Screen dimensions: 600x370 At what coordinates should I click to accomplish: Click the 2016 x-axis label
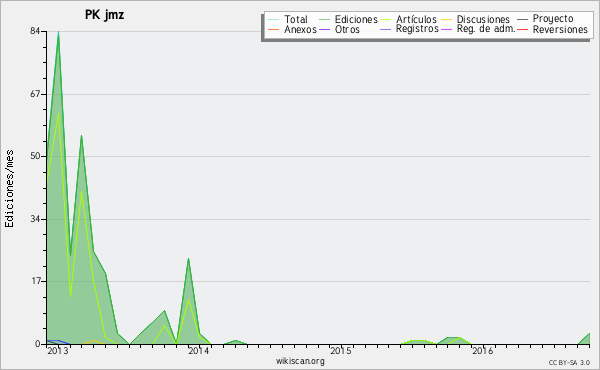[483, 351]
